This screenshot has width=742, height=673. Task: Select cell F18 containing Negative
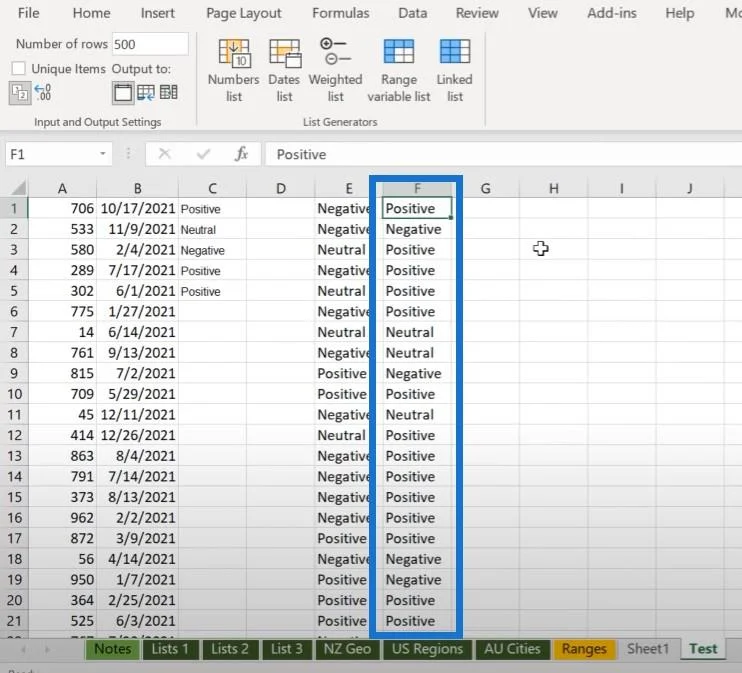416,559
